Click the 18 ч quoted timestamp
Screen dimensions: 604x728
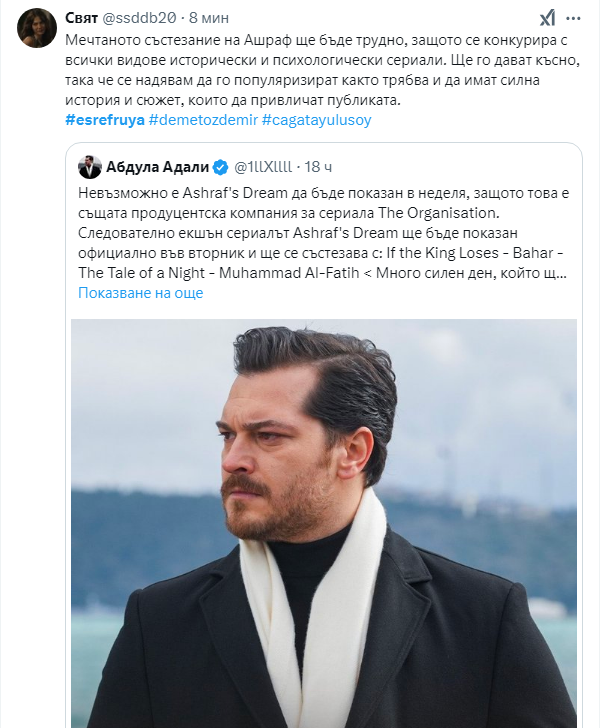coord(319,166)
